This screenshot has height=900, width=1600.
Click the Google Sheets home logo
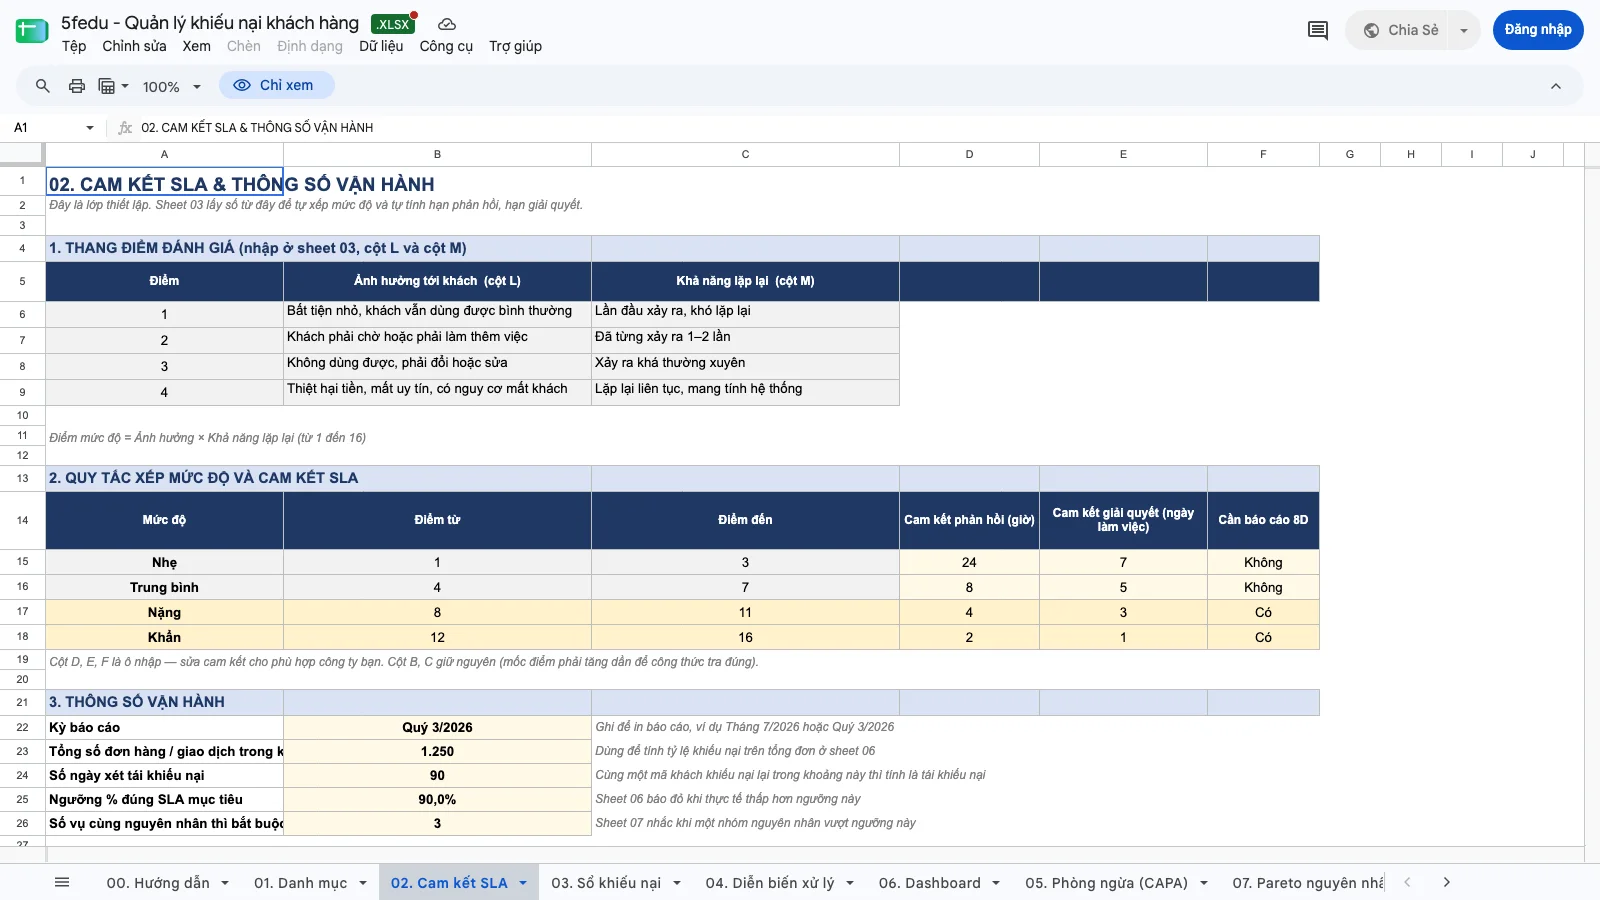pos(32,31)
